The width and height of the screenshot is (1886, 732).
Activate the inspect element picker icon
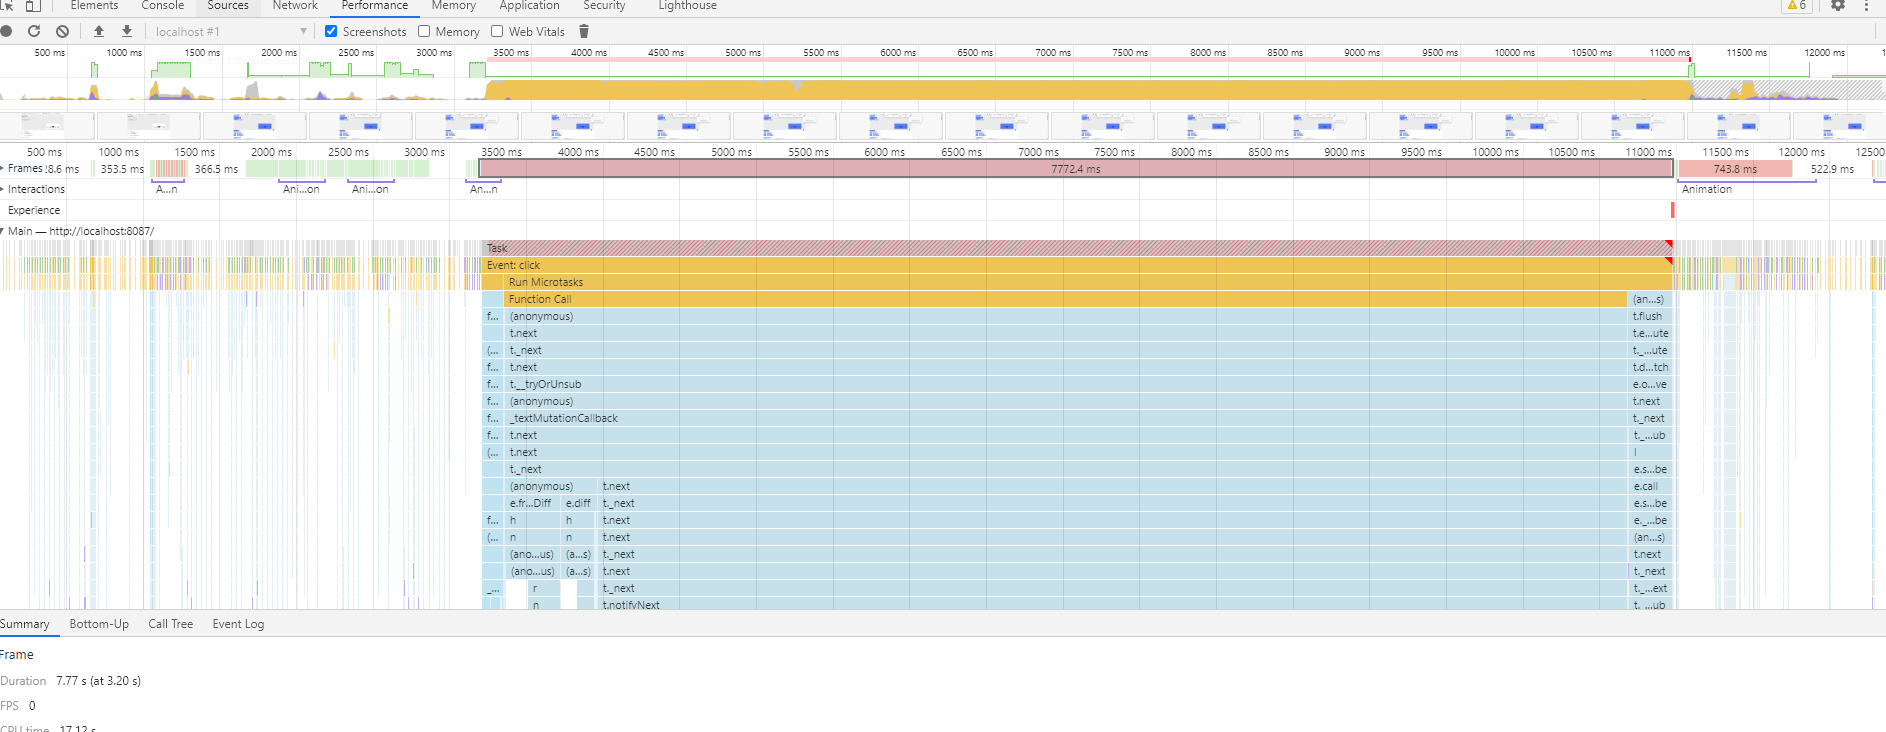[x=7, y=5]
